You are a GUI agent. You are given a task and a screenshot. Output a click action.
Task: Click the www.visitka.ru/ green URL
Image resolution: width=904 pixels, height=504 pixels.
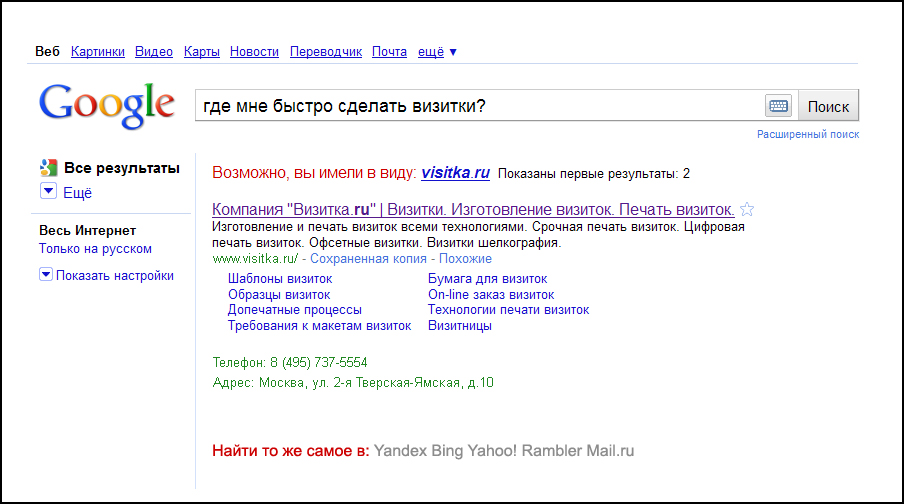255,259
